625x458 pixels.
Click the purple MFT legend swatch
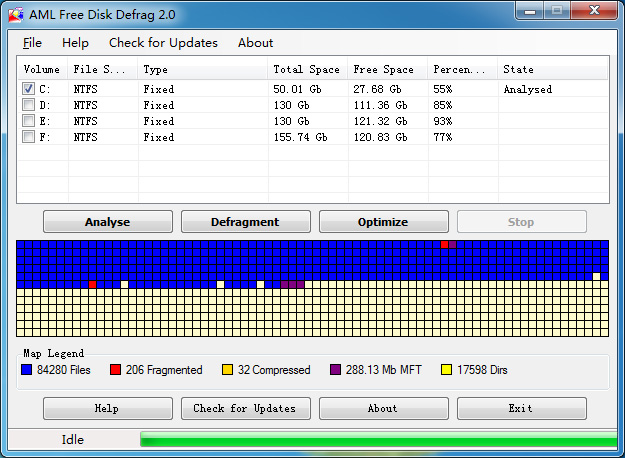(x=335, y=370)
